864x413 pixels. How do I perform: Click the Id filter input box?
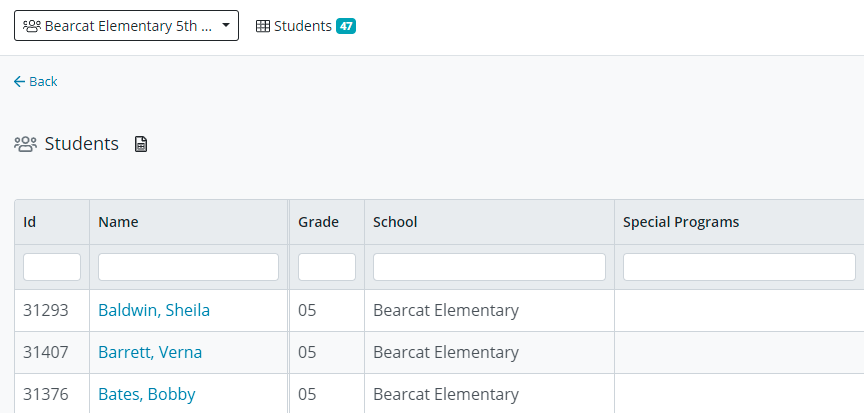pyautogui.click(x=52, y=267)
